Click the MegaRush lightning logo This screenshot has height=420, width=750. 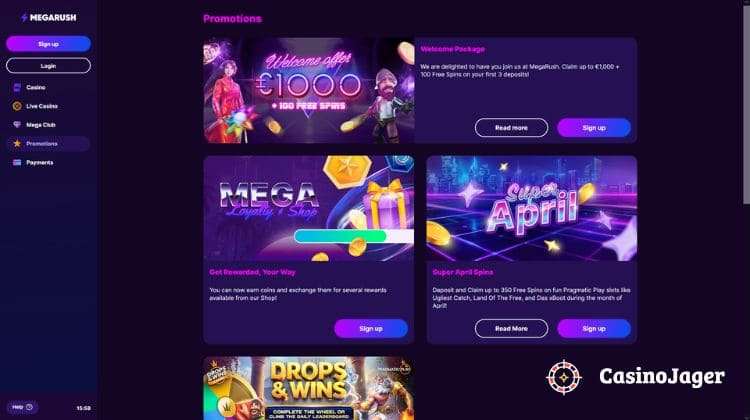[x=49, y=18]
